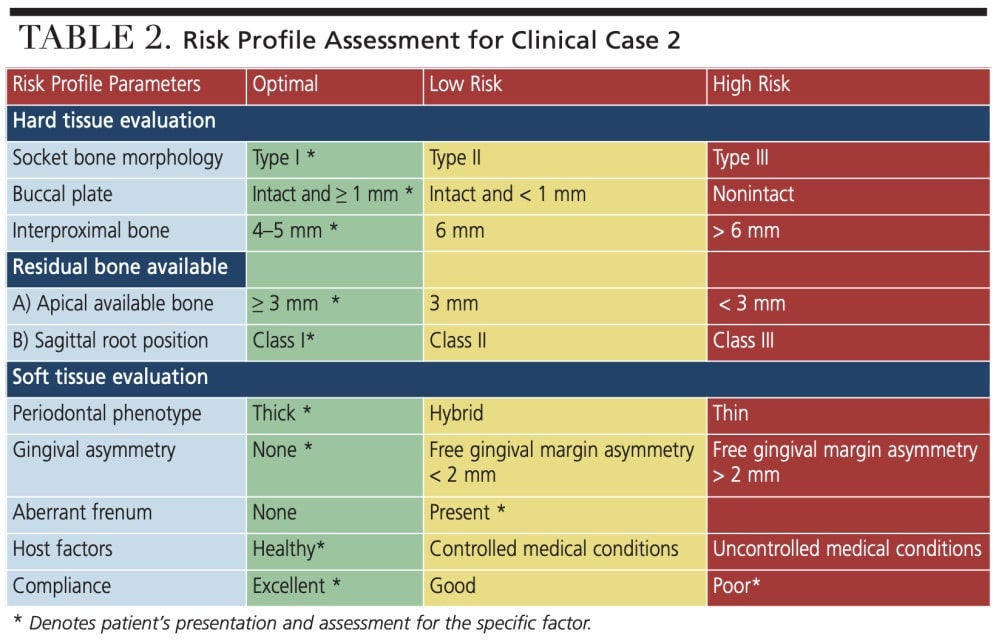Select the "Nonintact" buccal plate cell
Viewport: 1000px width, 644px height.
(x=753, y=194)
